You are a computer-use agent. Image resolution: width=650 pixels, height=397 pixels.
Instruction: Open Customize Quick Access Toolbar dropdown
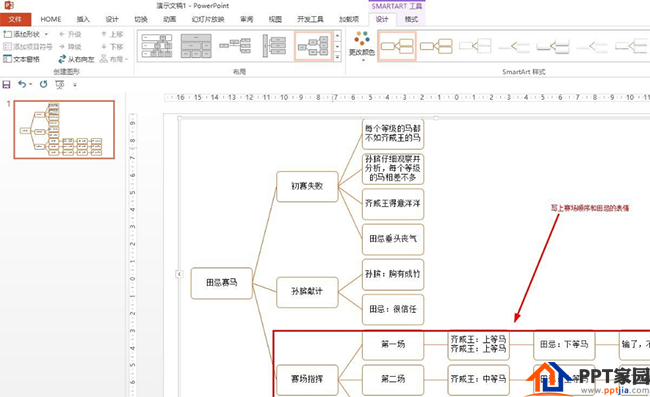[75, 85]
